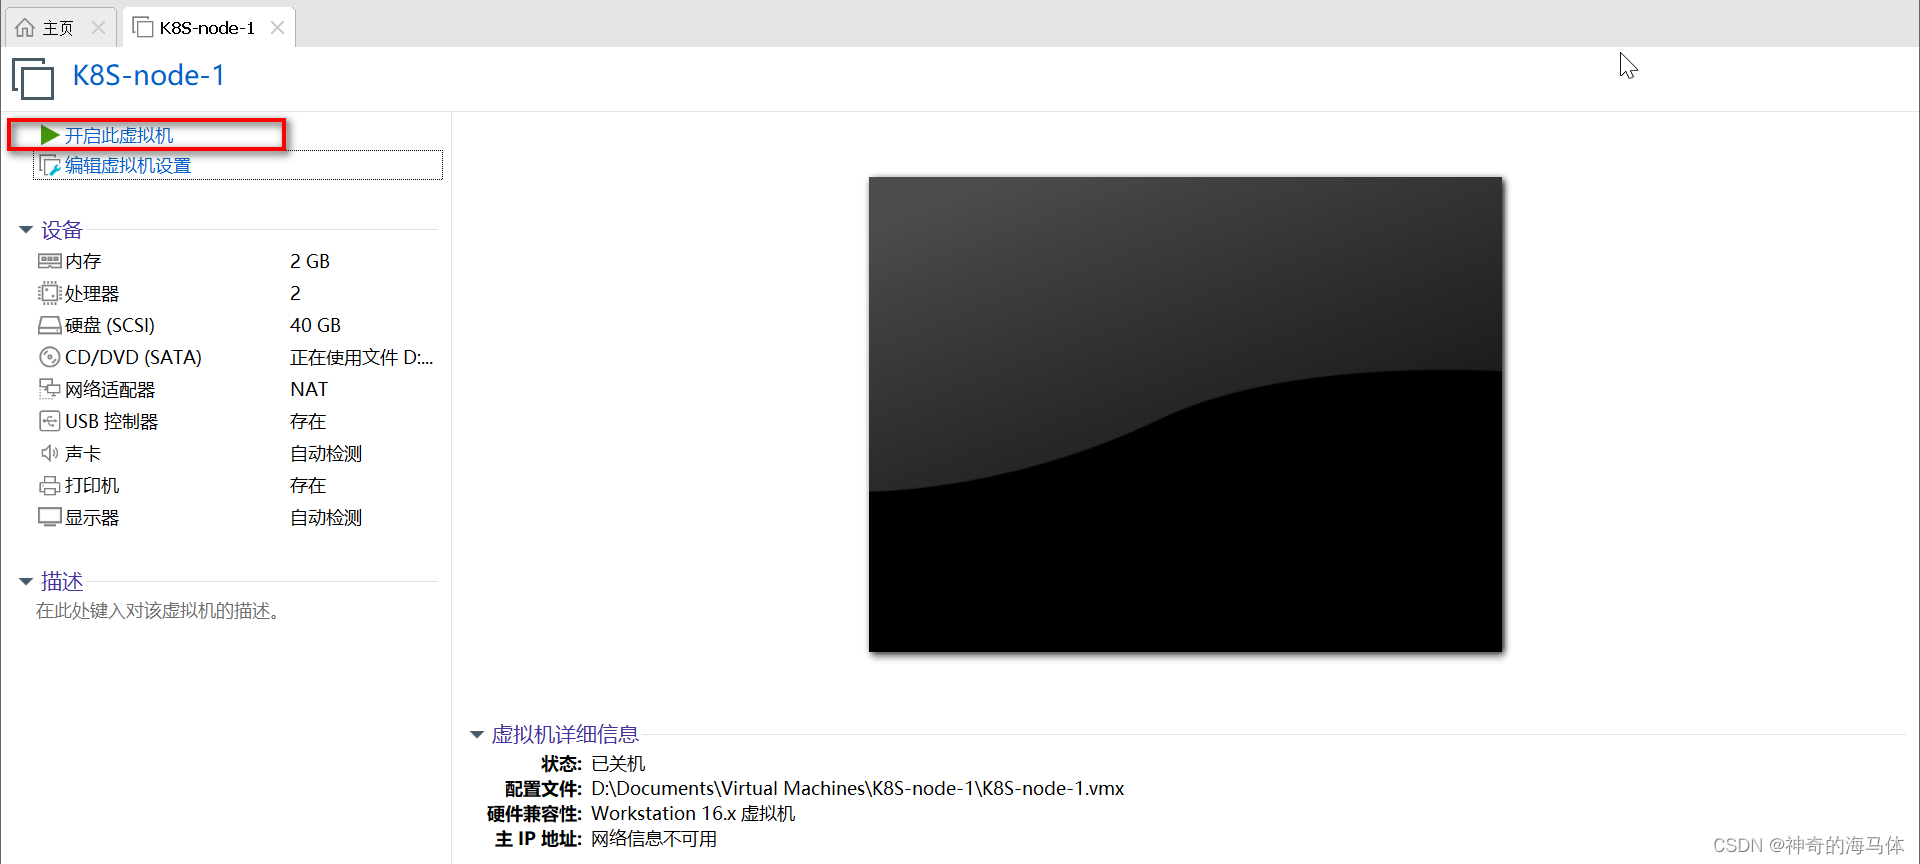Click the state value 已关机

618,763
